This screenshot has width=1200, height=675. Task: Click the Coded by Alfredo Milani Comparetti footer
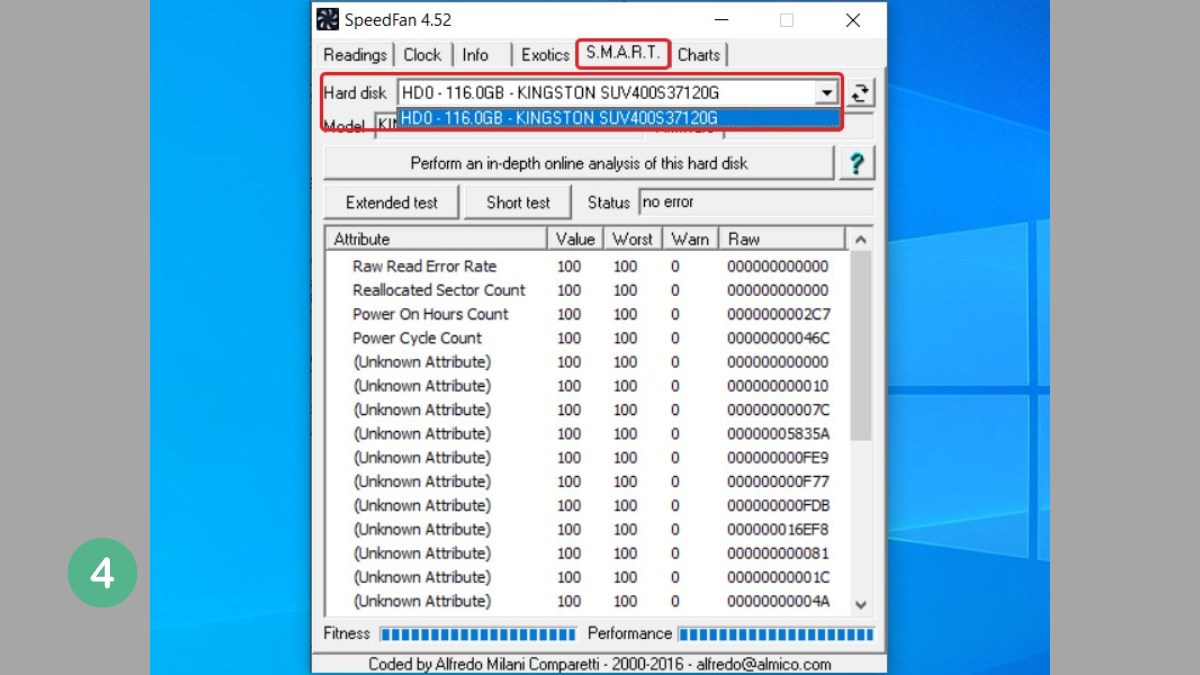click(x=599, y=664)
